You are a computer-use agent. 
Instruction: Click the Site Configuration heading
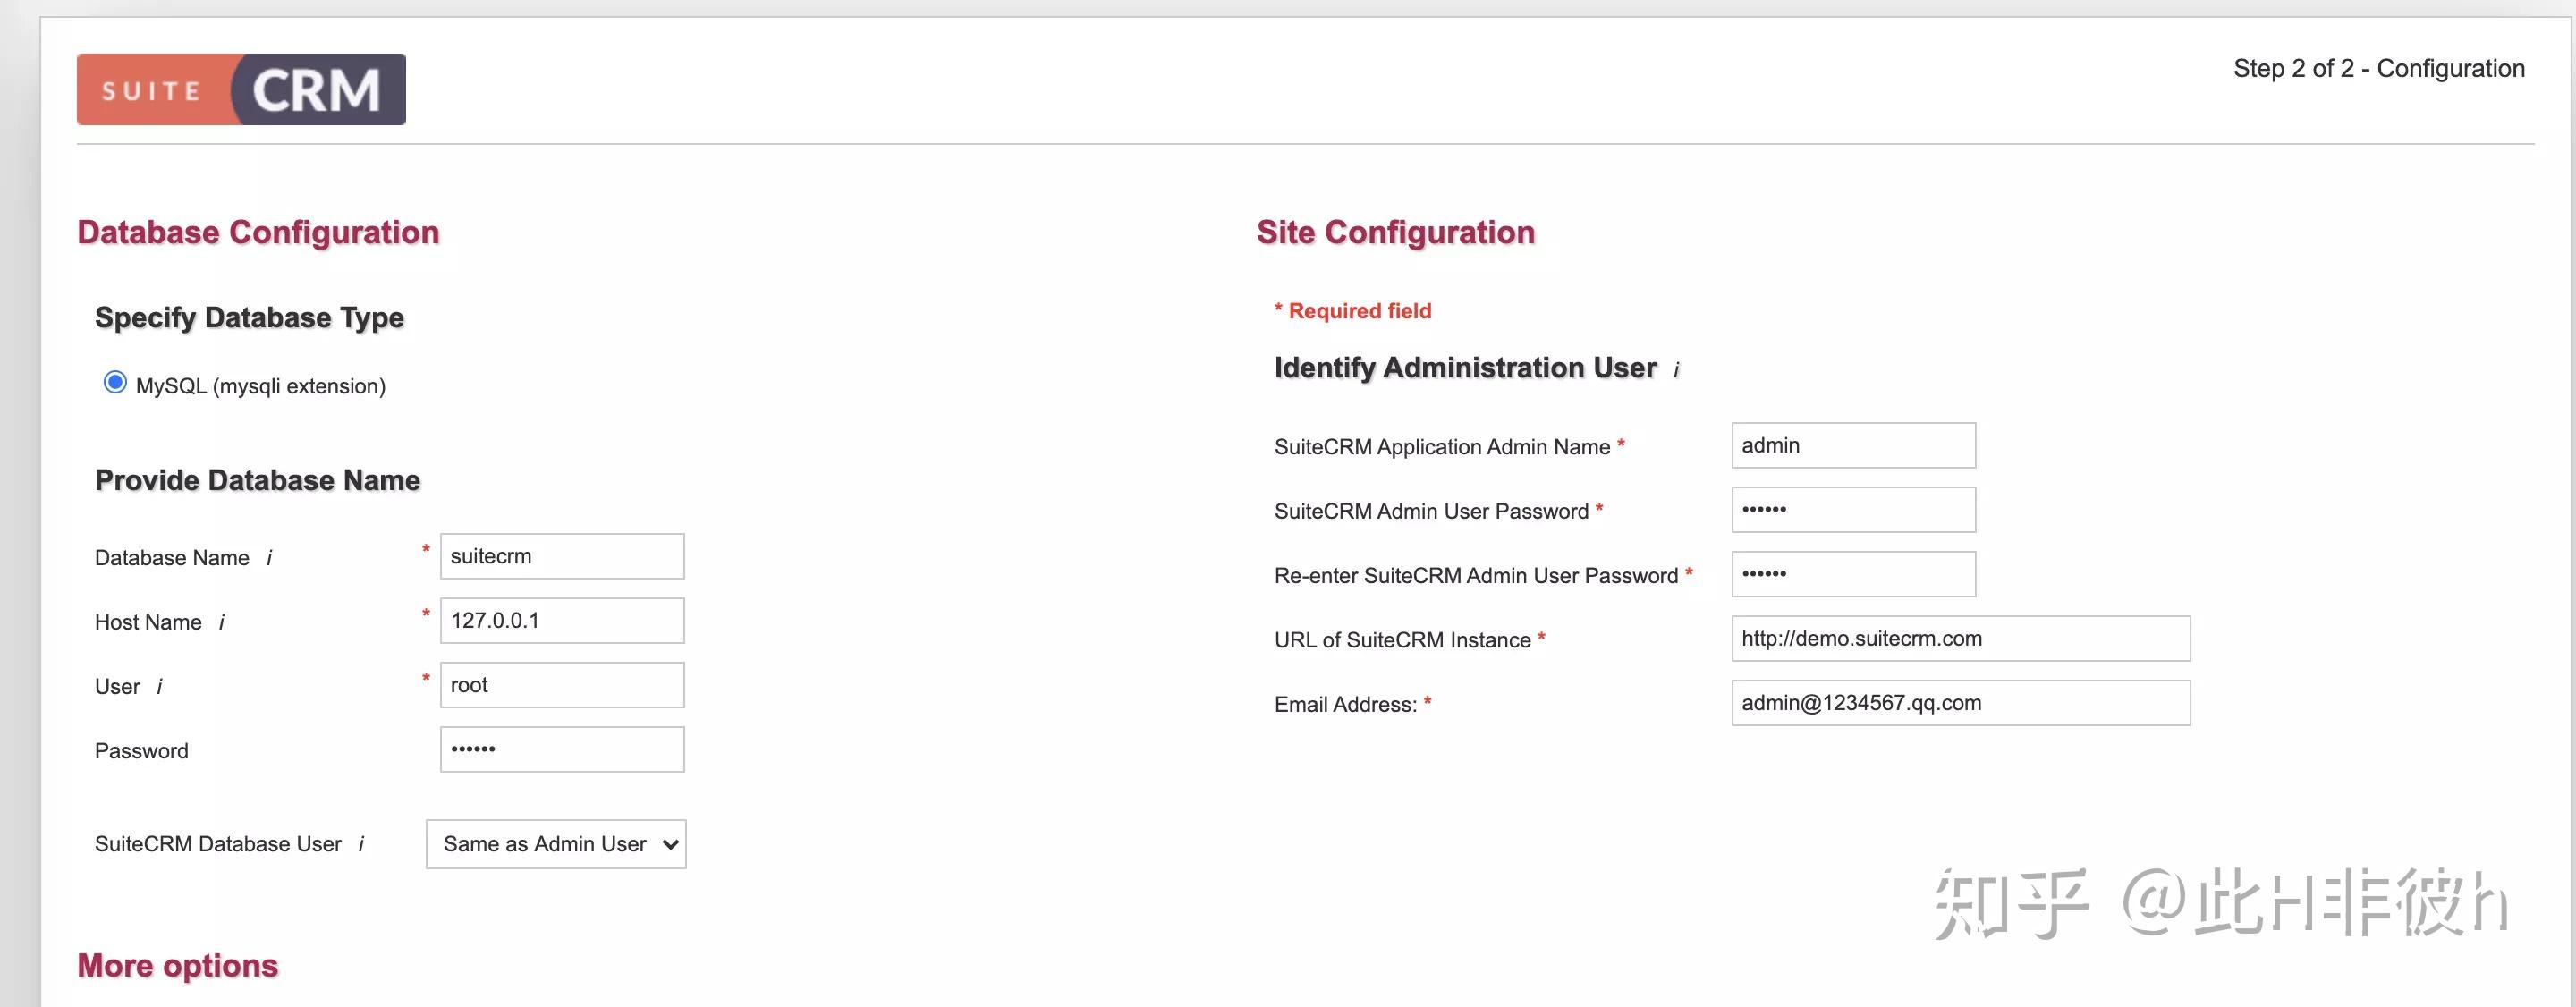(1397, 231)
